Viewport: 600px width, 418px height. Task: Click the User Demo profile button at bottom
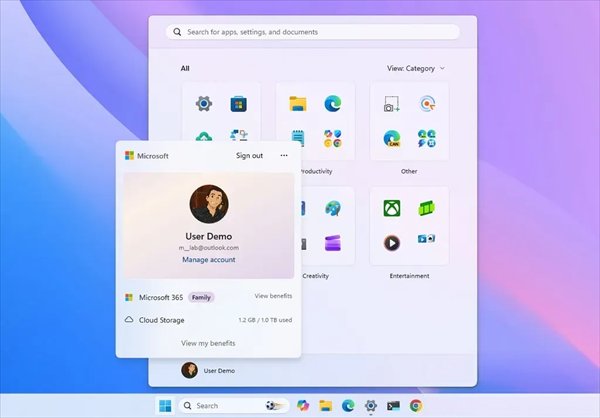coord(208,371)
